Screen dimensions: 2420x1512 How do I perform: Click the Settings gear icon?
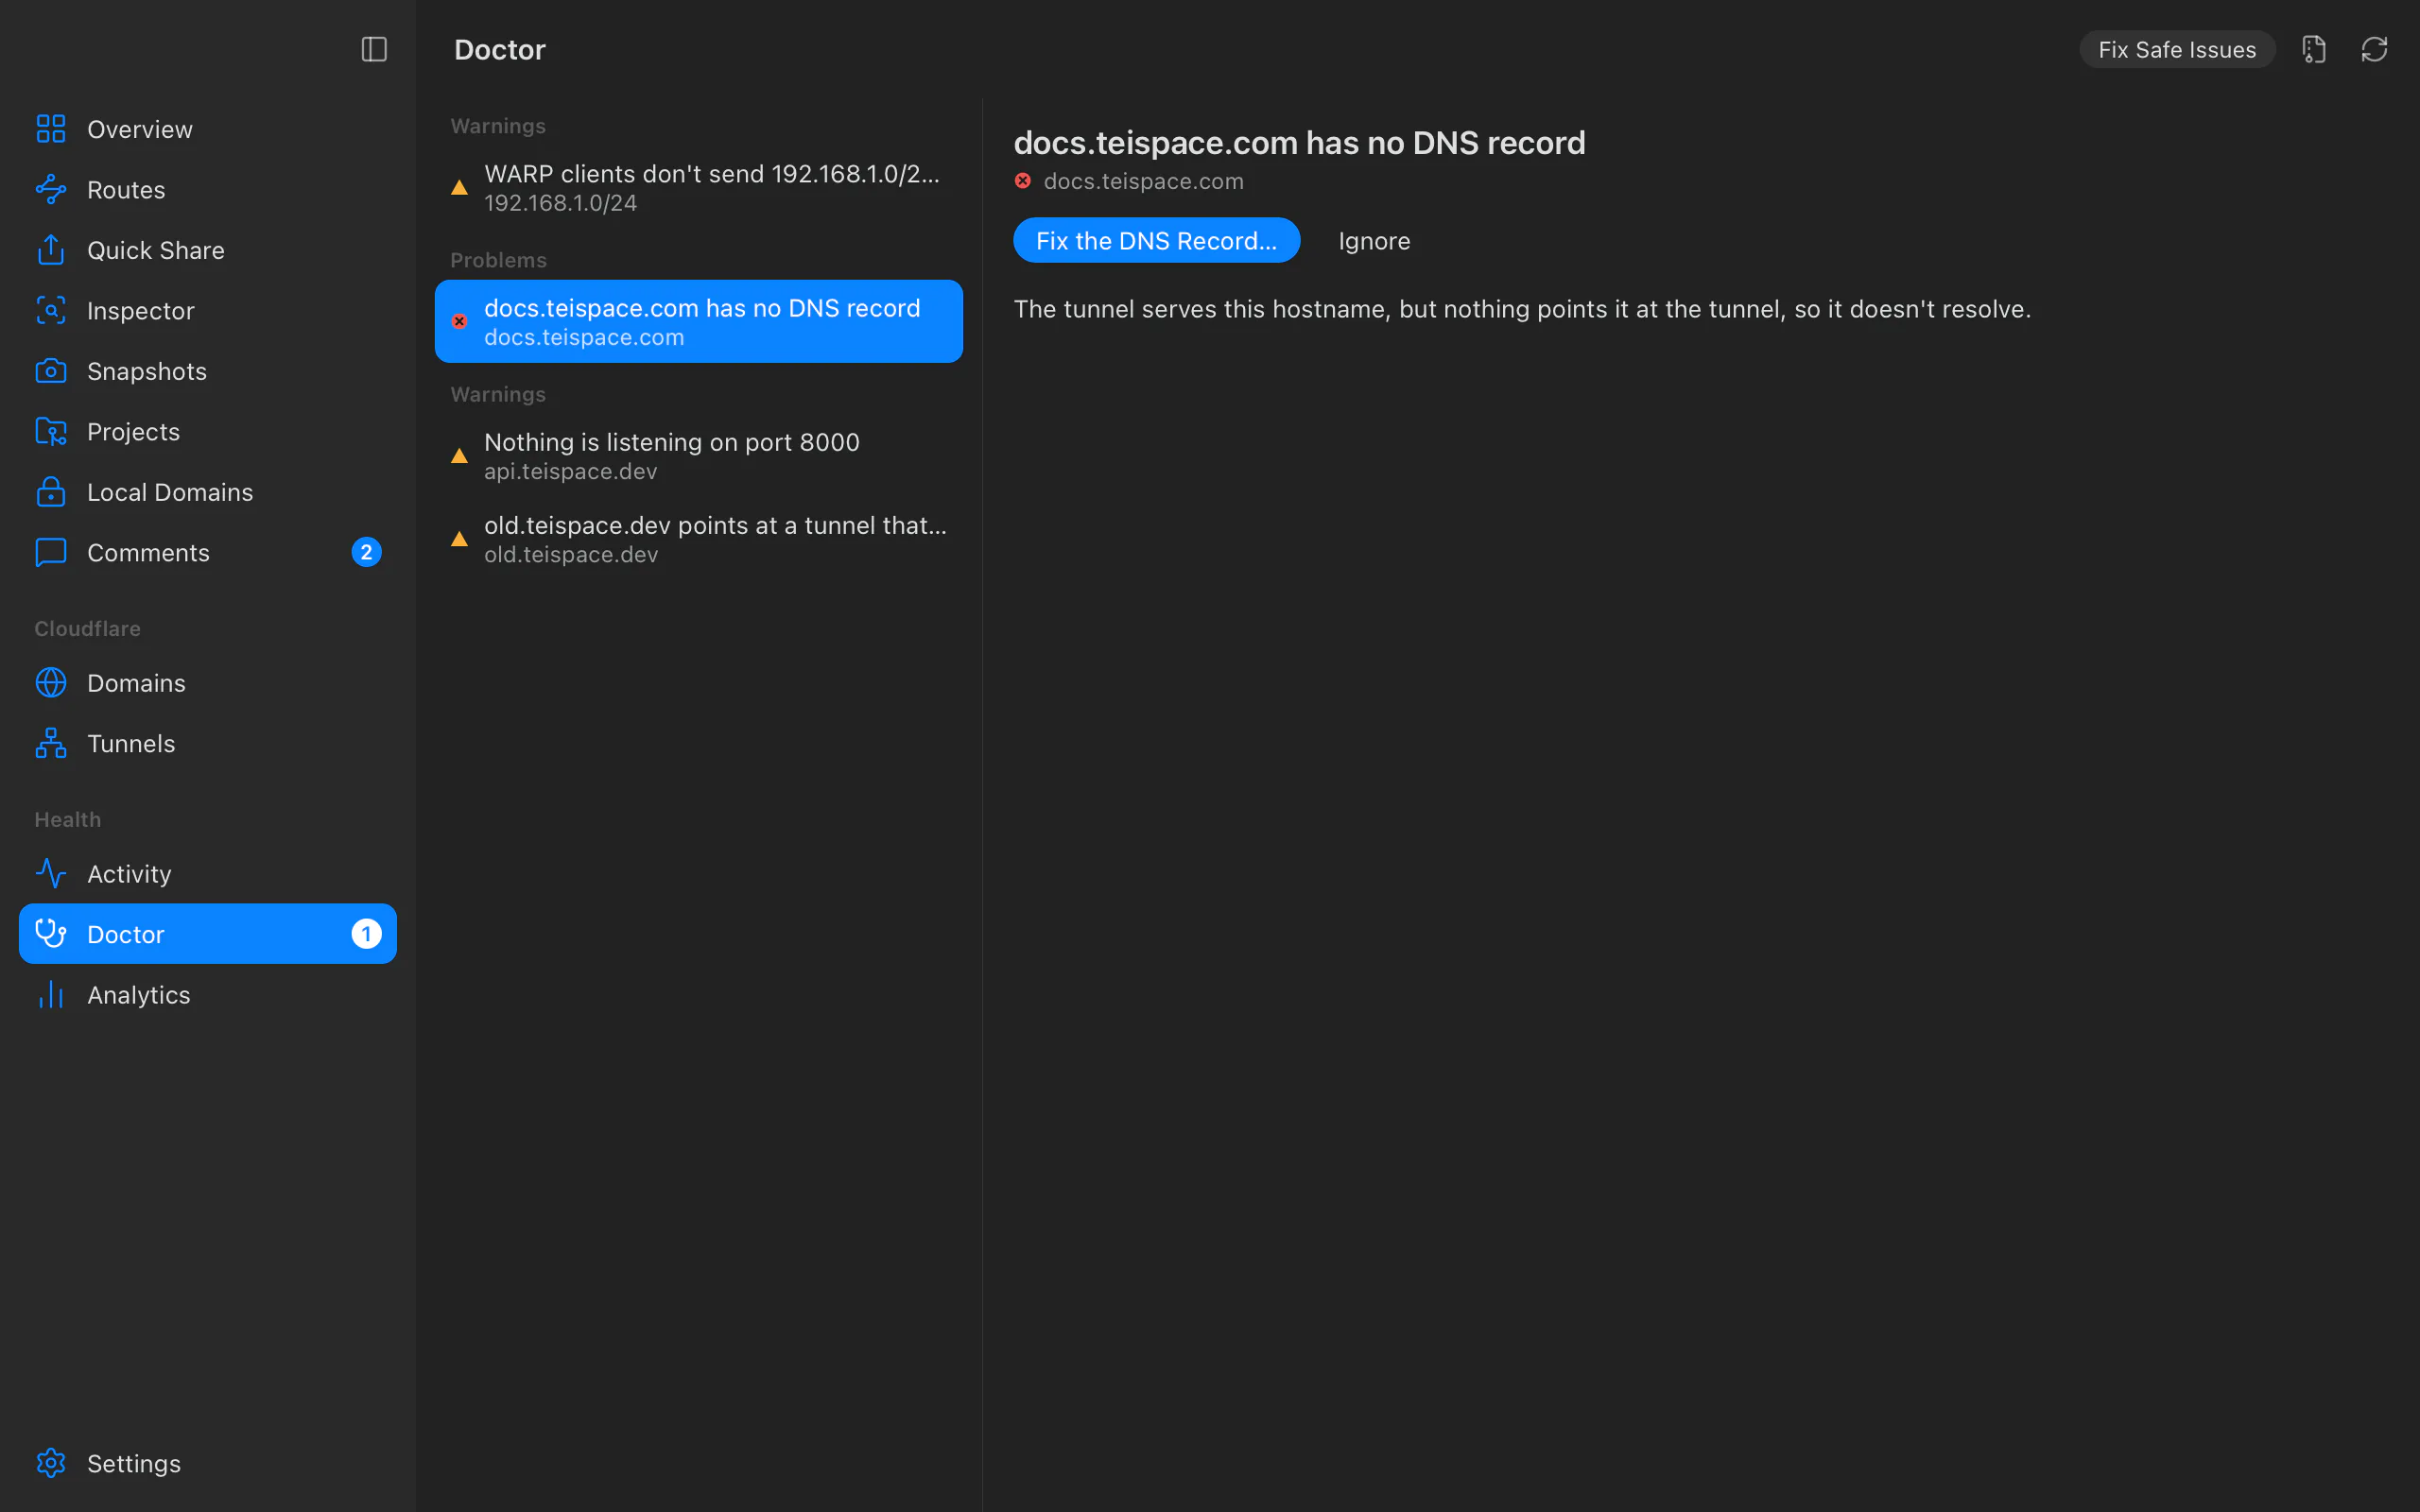pos(51,1463)
